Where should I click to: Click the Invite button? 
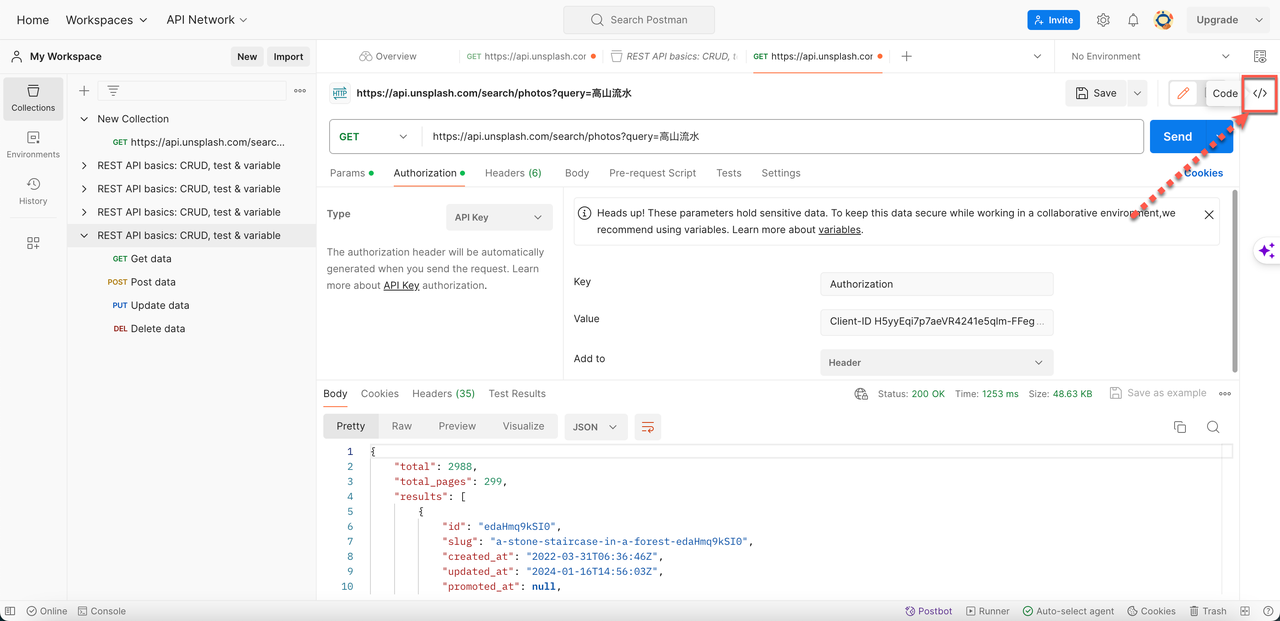tap(1053, 20)
